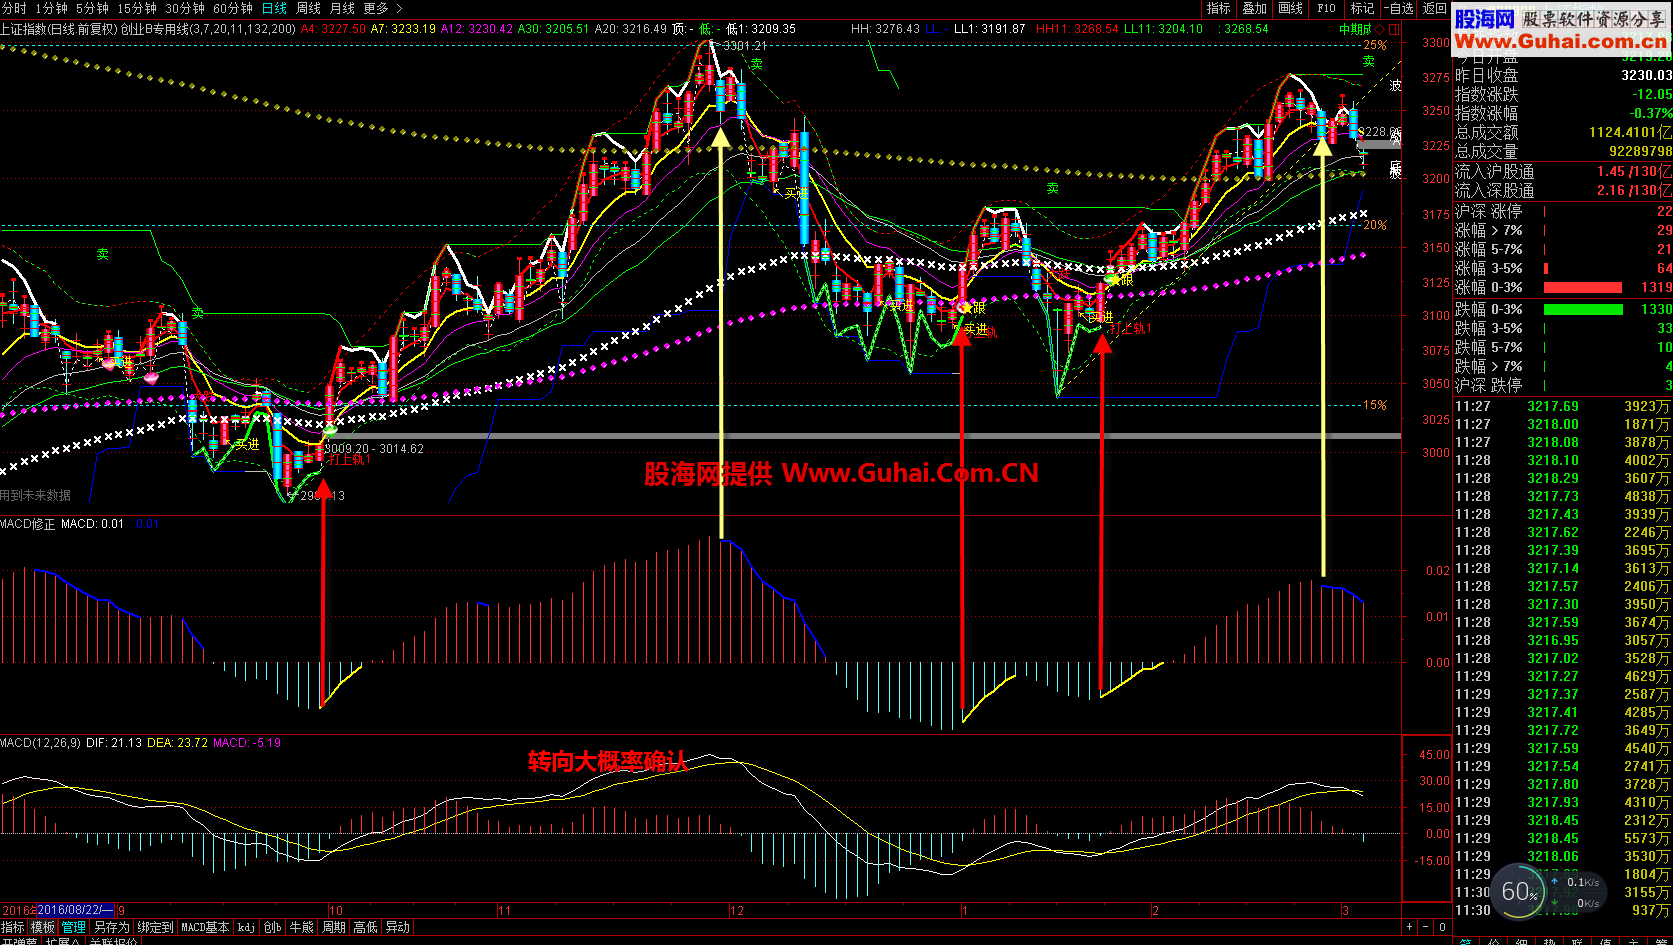1673x945 pixels.
Task: Click the 指数涨幅 -0.37% row
Action: pyautogui.click(x=1563, y=114)
